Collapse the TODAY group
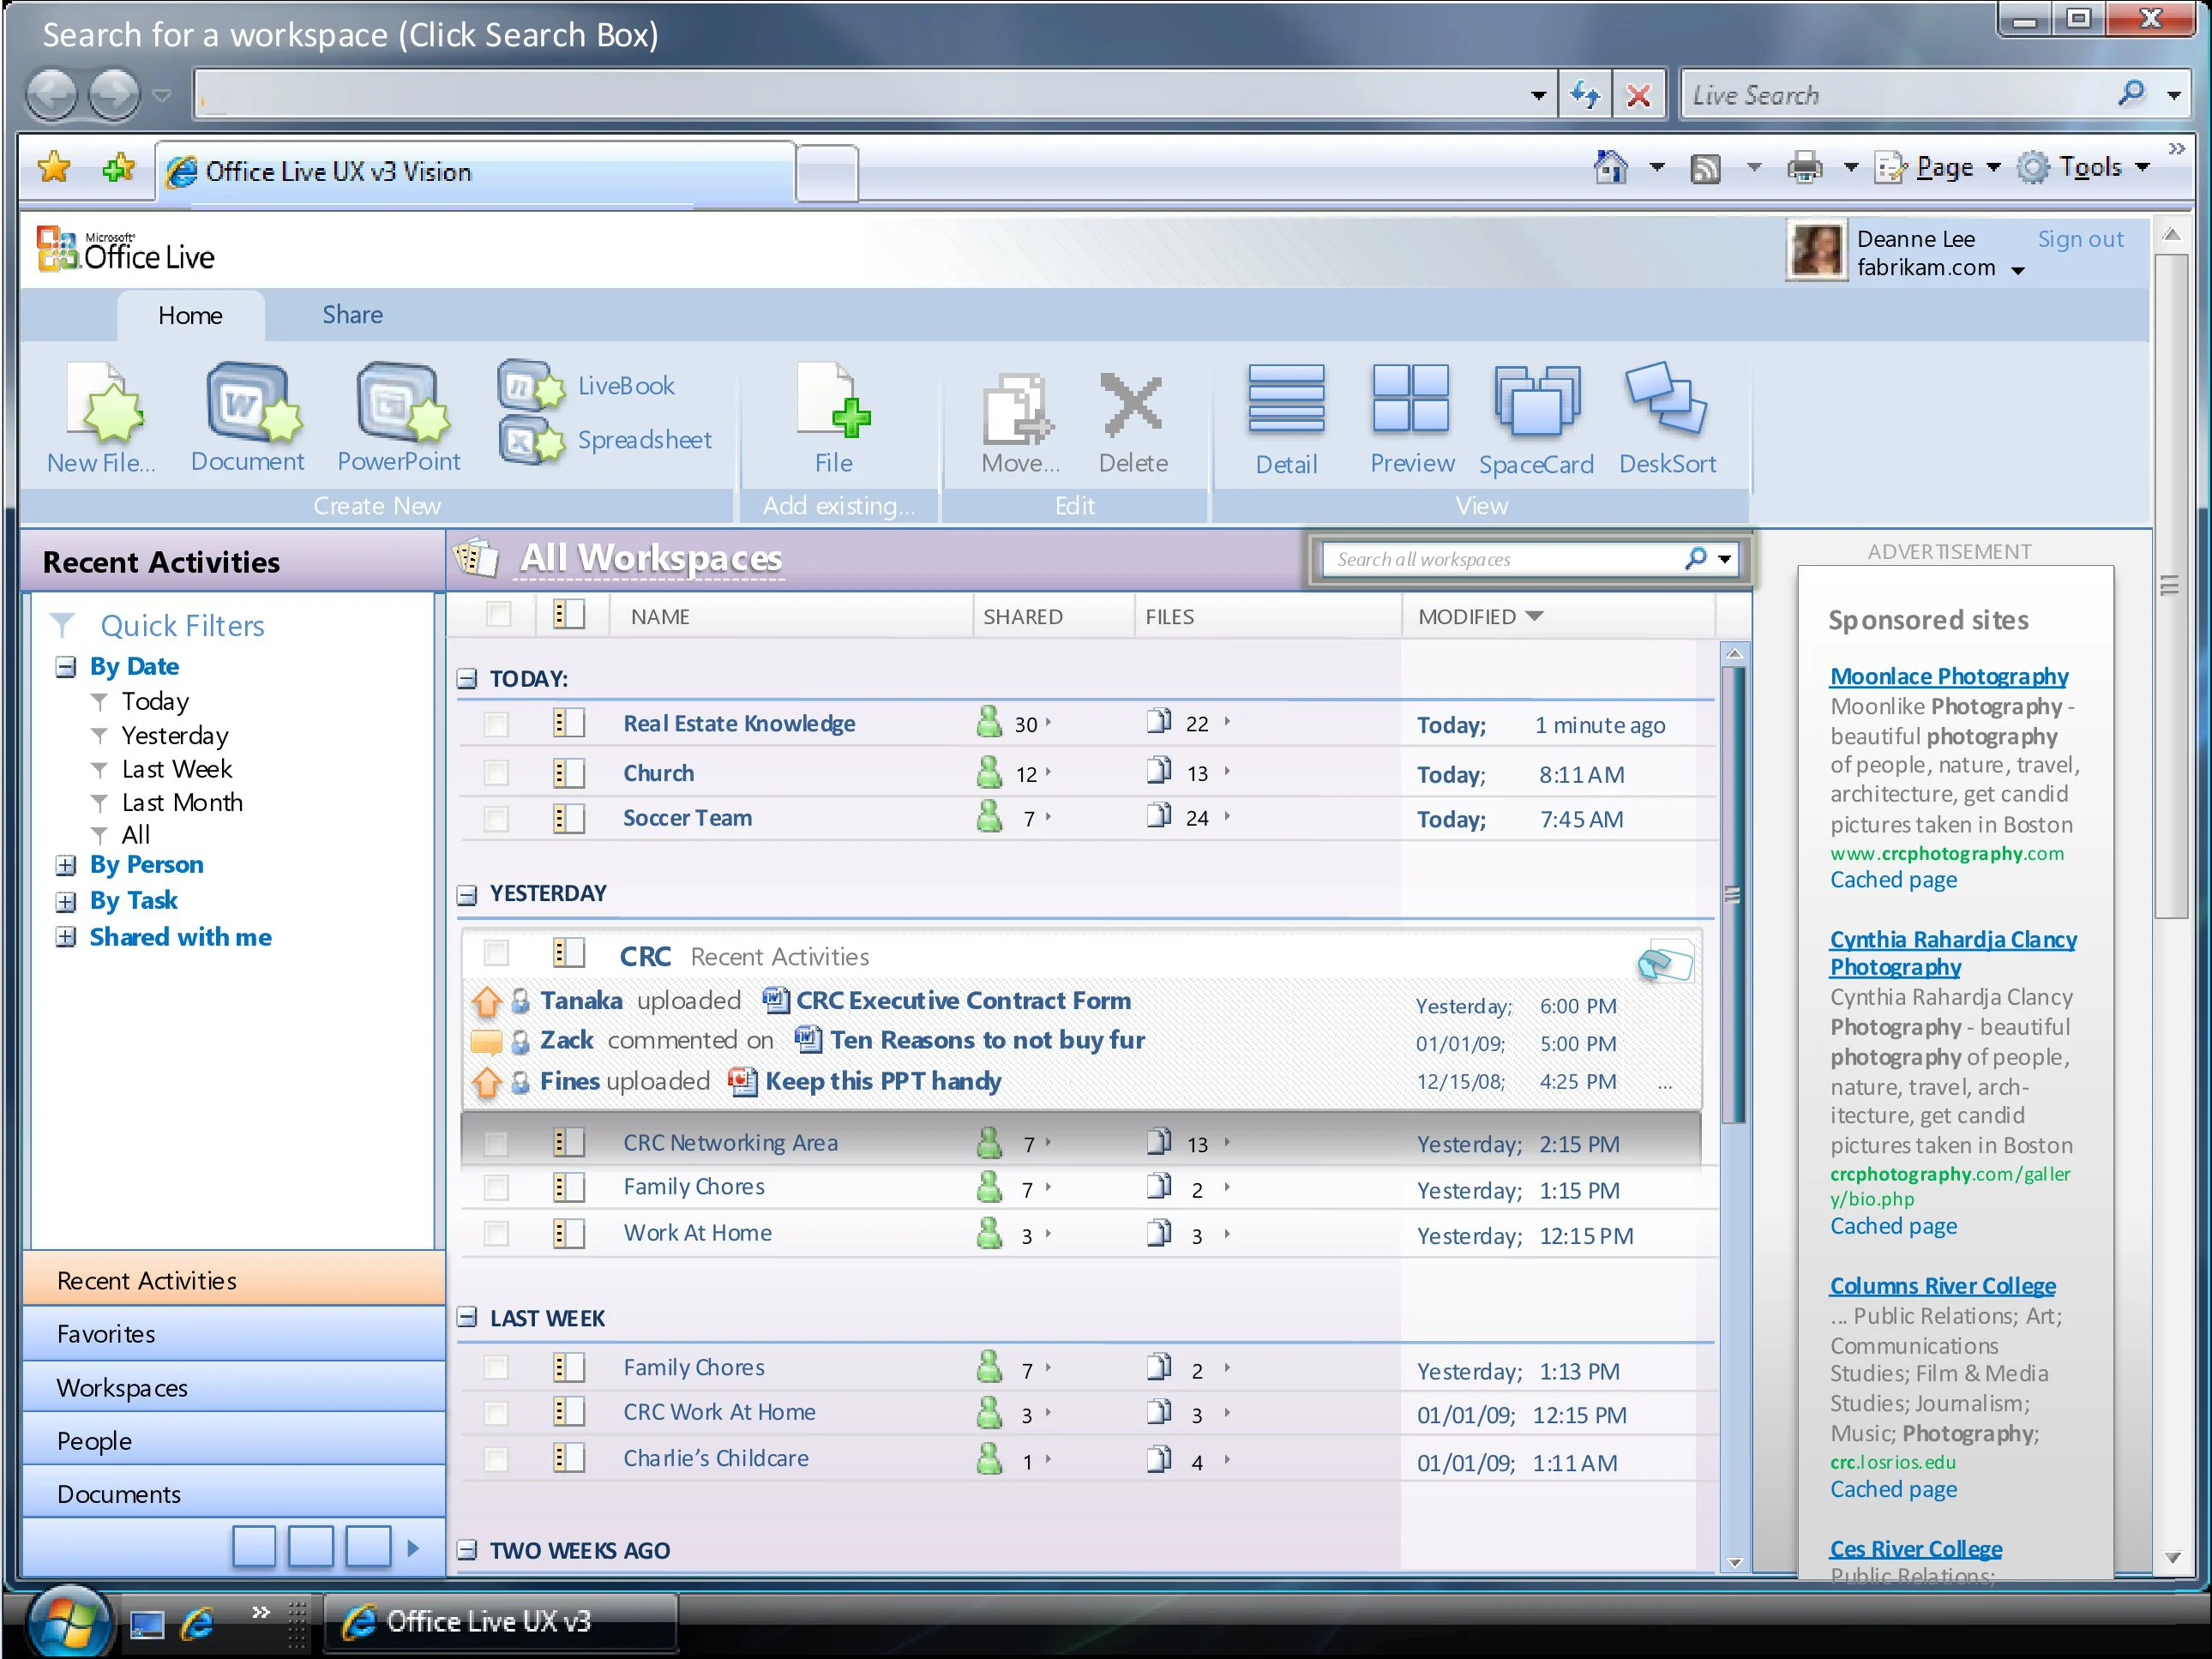Image resolution: width=2212 pixels, height=1659 pixels. pos(467,679)
